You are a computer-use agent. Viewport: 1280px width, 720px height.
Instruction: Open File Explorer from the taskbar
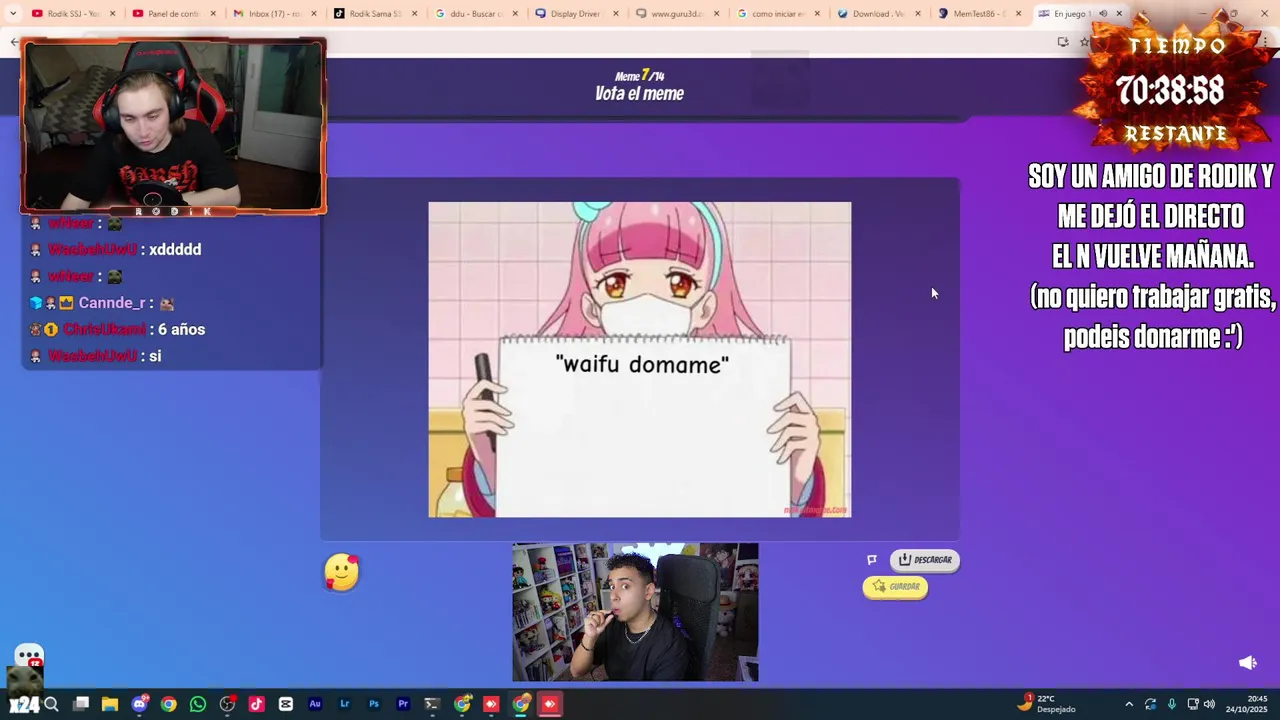110,705
